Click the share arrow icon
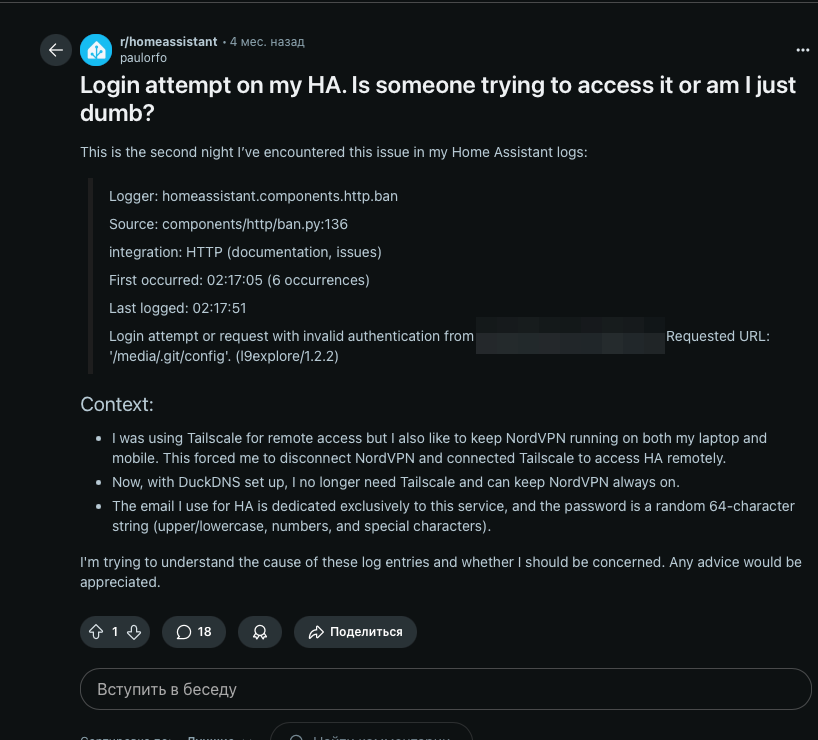Viewport: 818px width, 740px height. pos(317,632)
